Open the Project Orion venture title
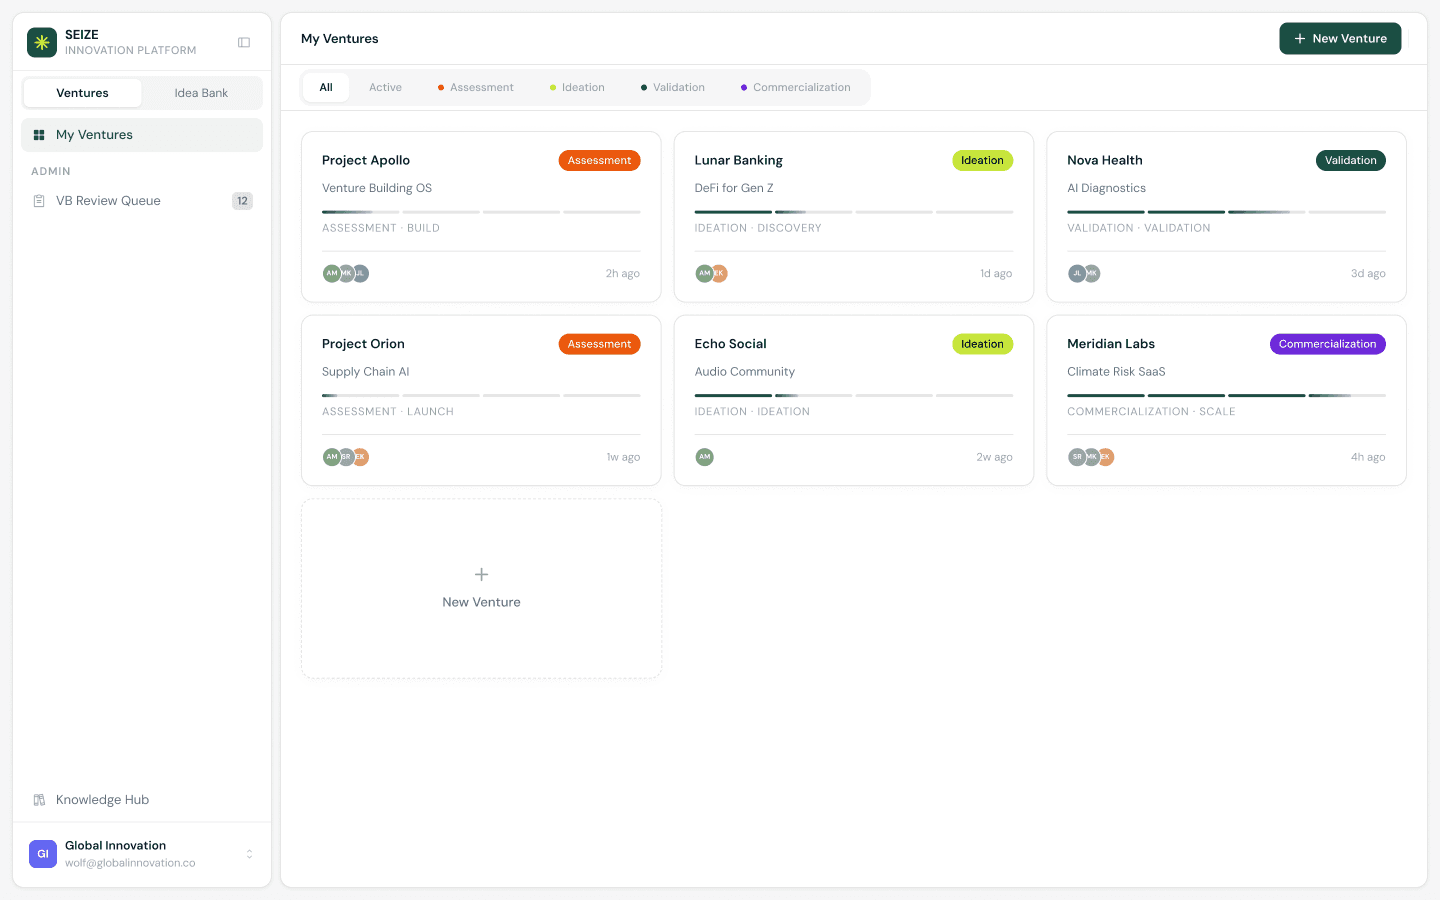 363,344
